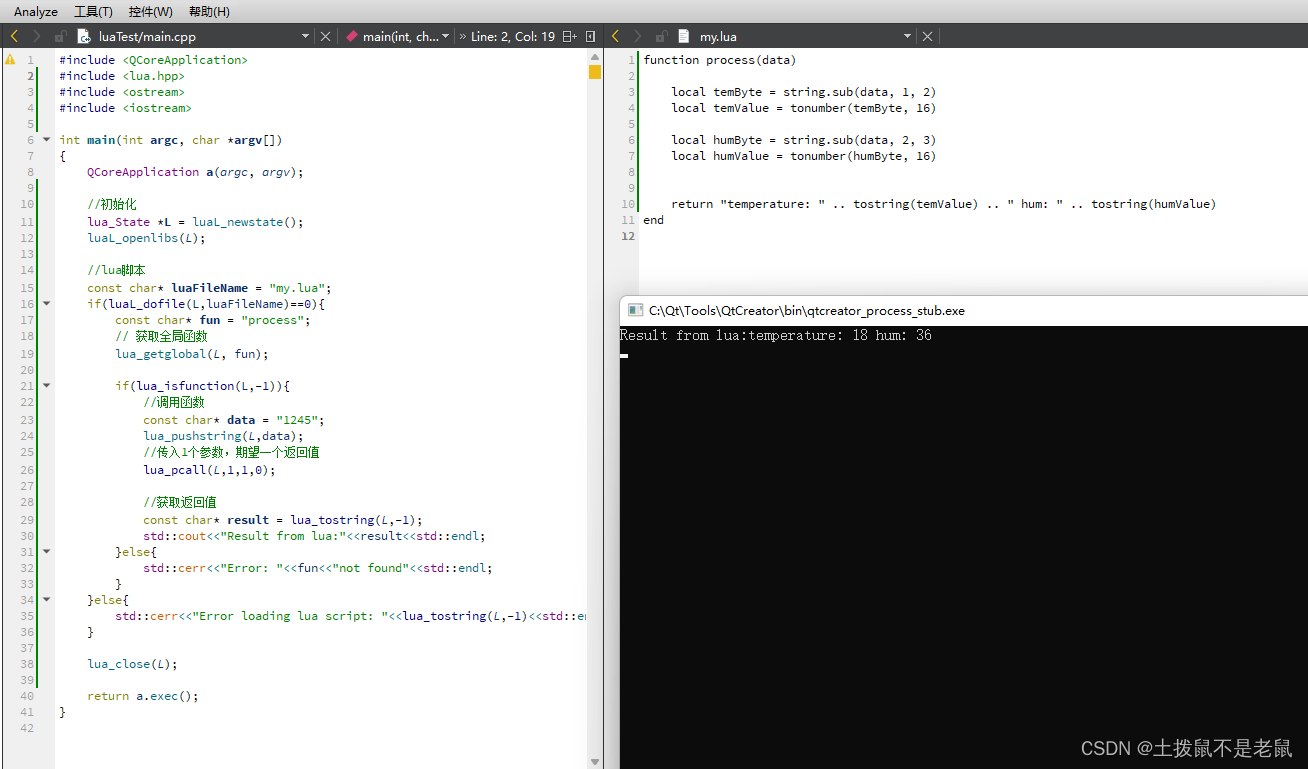
Task: Open the main(int, ch... symbol dropdown
Action: click(x=445, y=36)
